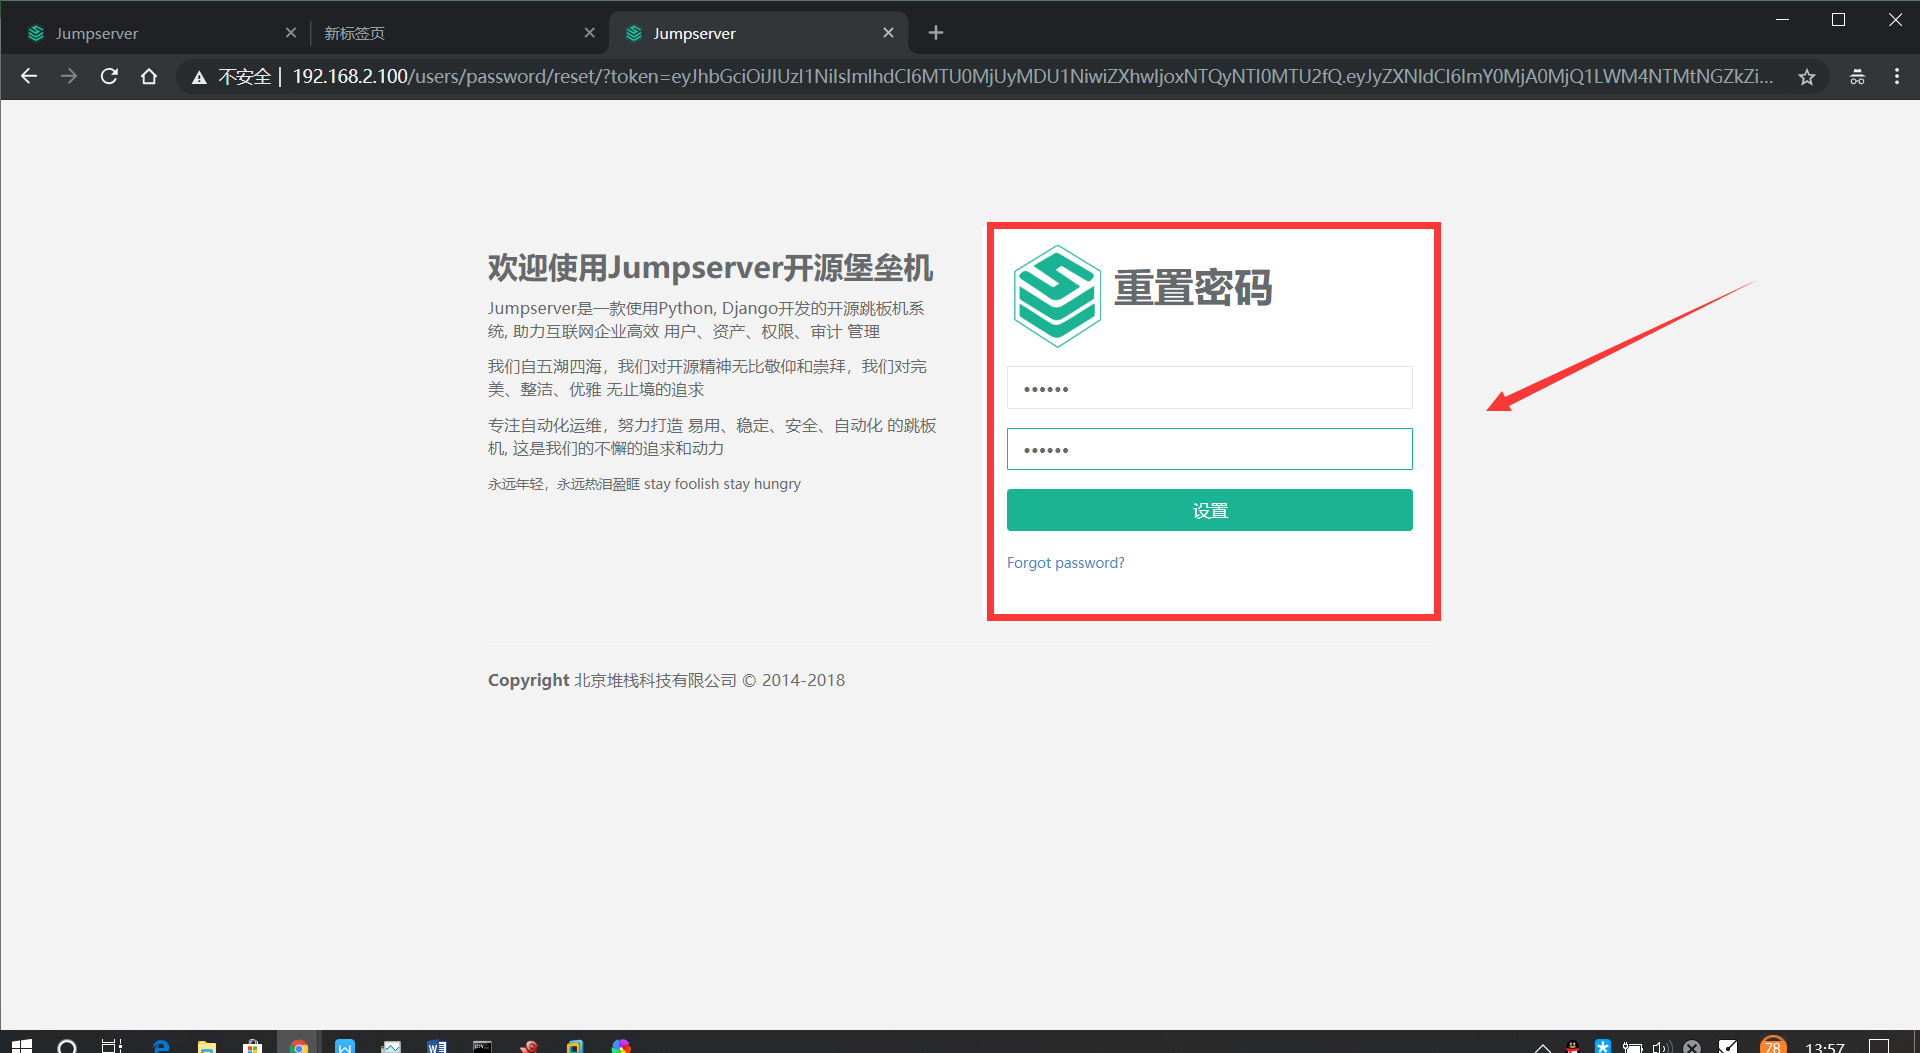Open File Explorer from taskbar
1920x1053 pixels.
pos(207,1046)
